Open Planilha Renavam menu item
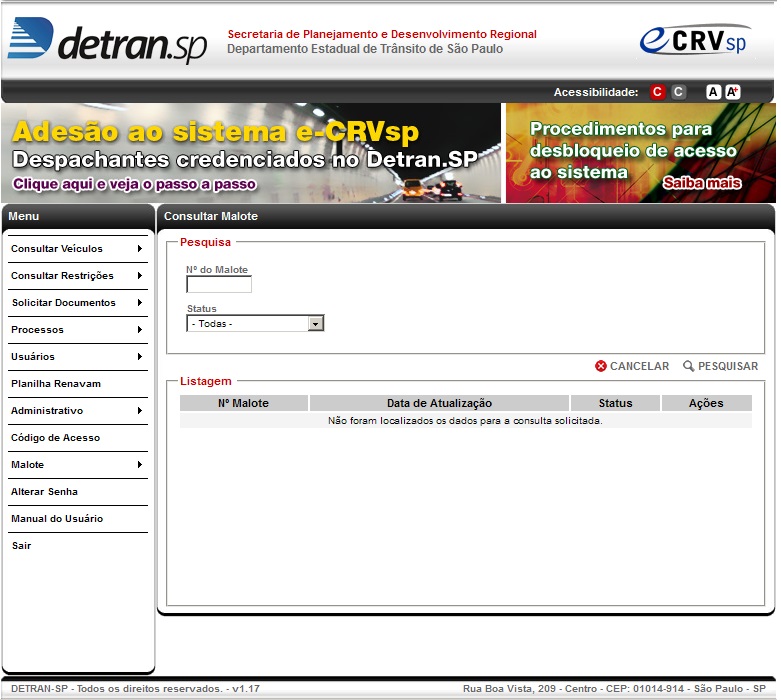This screenshot has width=781, height=700. [x=56, y=384]
